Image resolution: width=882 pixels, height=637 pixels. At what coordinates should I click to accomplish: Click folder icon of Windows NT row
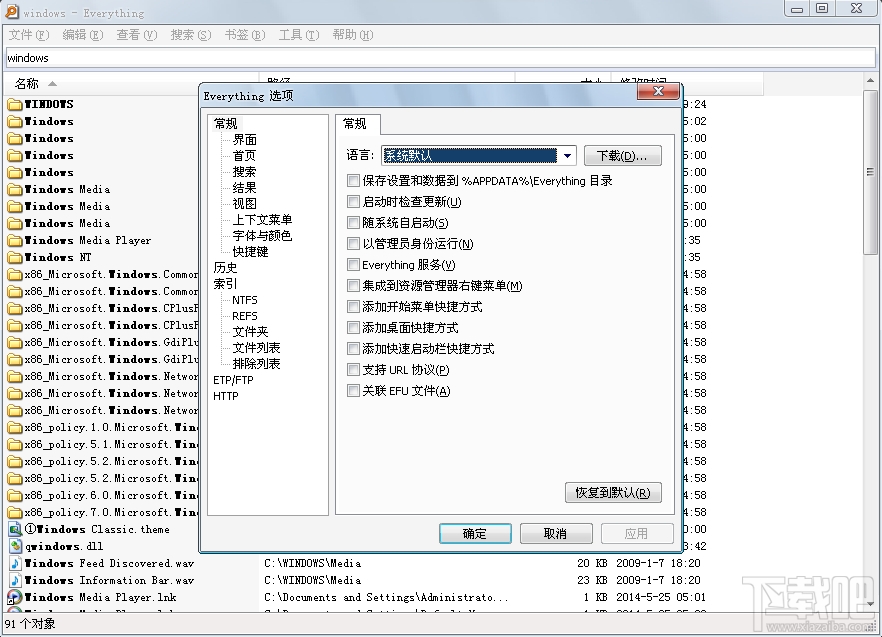(x=15, y=257)
